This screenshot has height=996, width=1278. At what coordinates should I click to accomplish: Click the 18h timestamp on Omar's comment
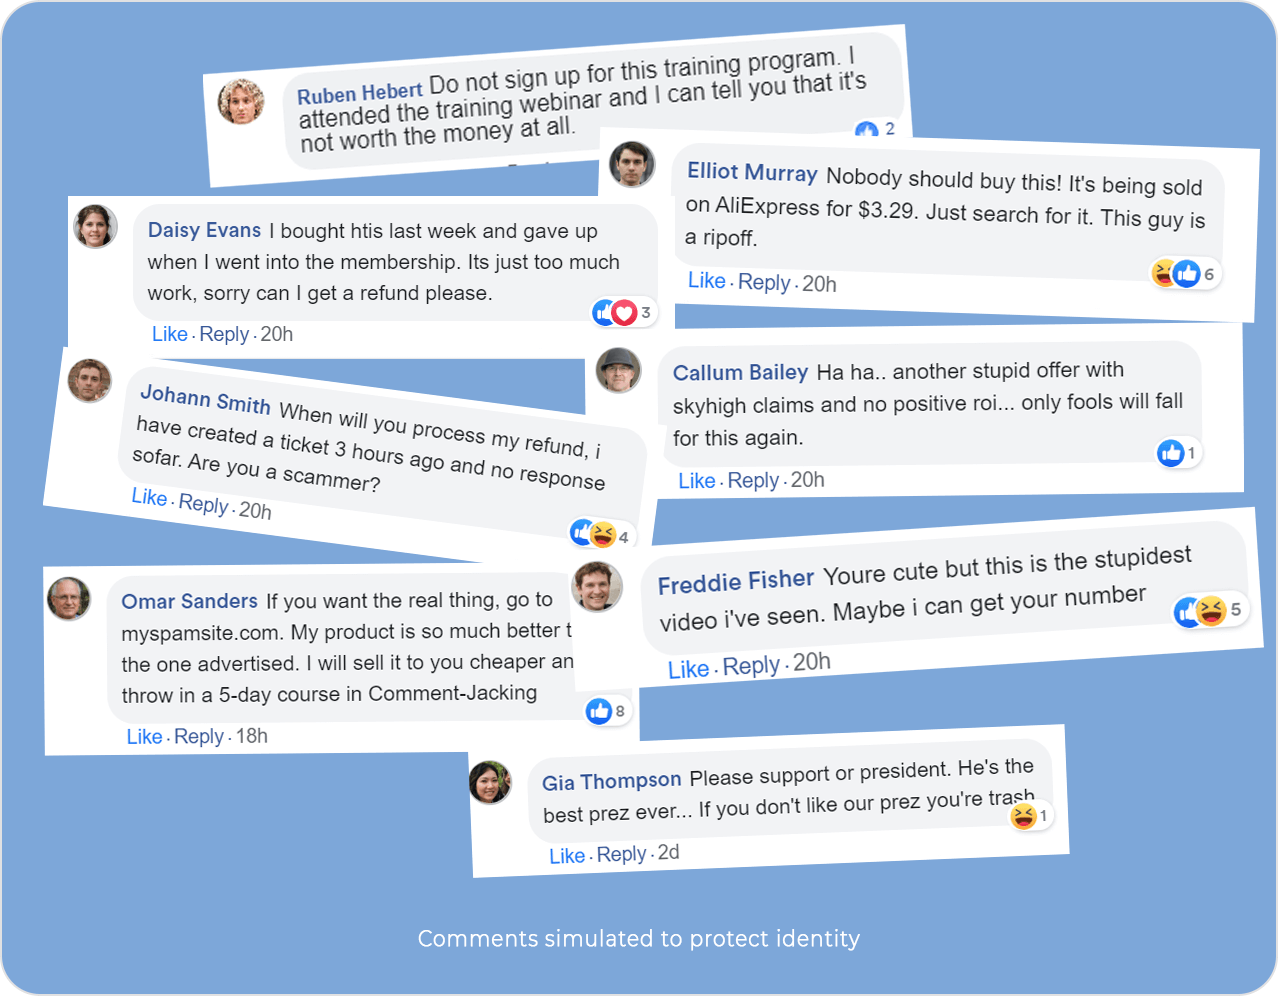click(251, 736)
